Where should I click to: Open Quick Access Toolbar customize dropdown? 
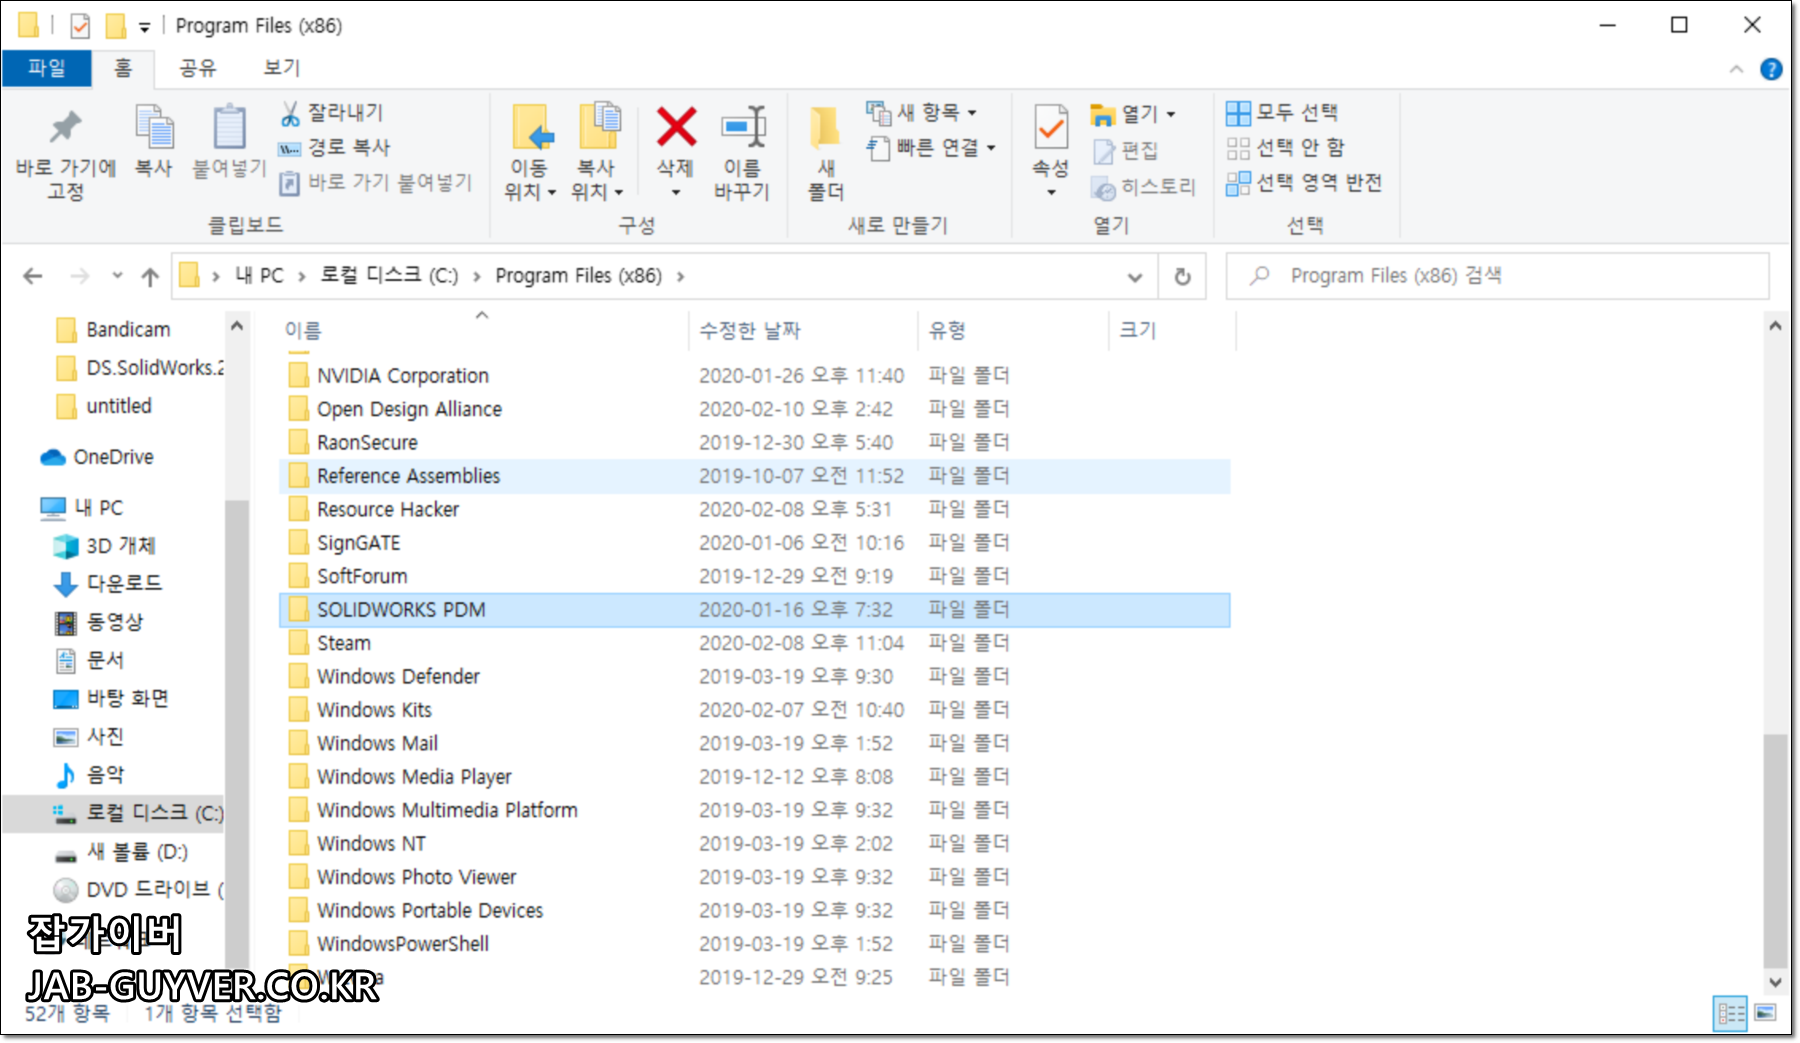click(145, 27)
